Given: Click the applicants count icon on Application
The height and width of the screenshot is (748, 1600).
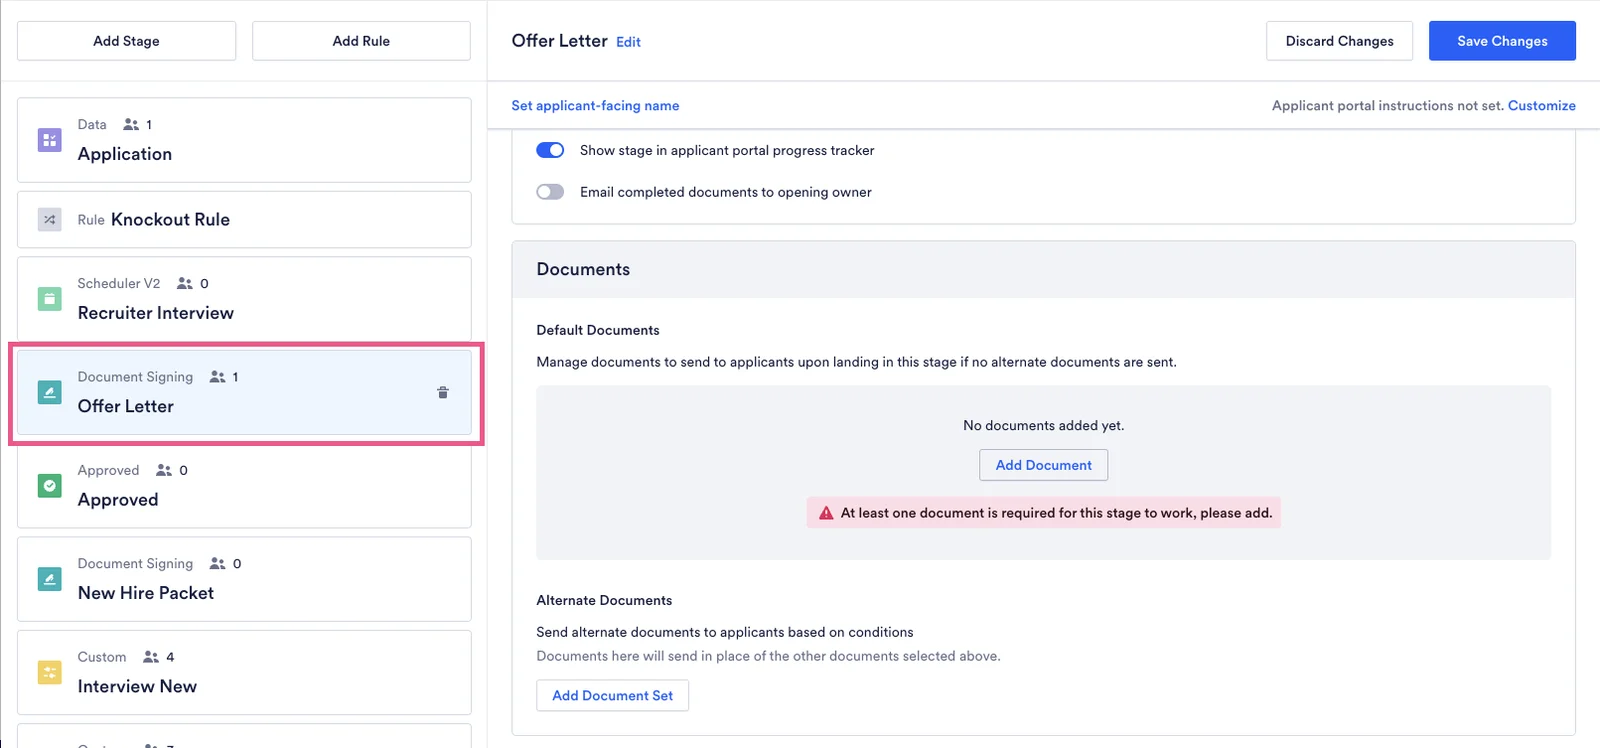Looking at the screenshot, I should pos(131,124).
